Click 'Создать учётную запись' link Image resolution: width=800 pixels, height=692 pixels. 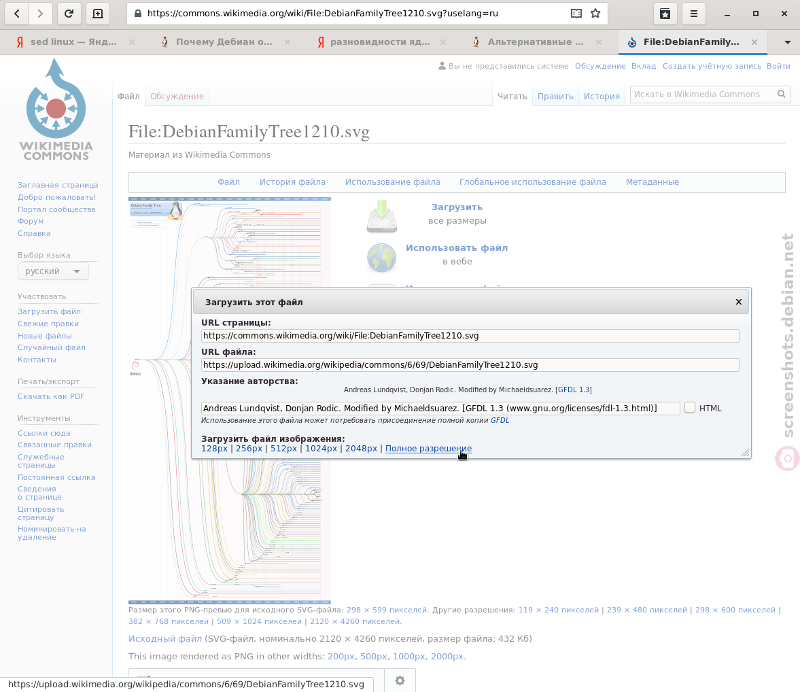(712, 66)
